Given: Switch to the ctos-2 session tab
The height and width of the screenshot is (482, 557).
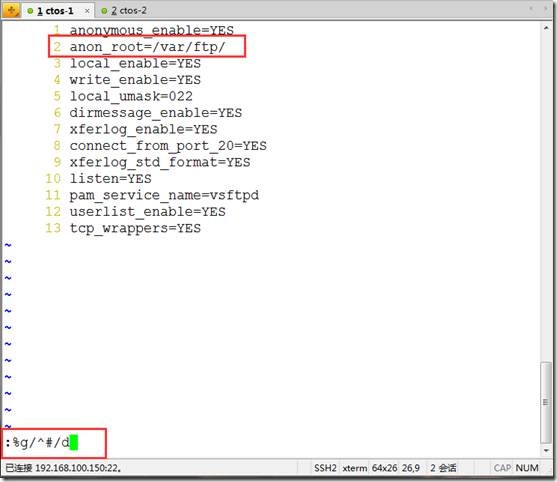Looking at the screenshot, I should 124,11.
